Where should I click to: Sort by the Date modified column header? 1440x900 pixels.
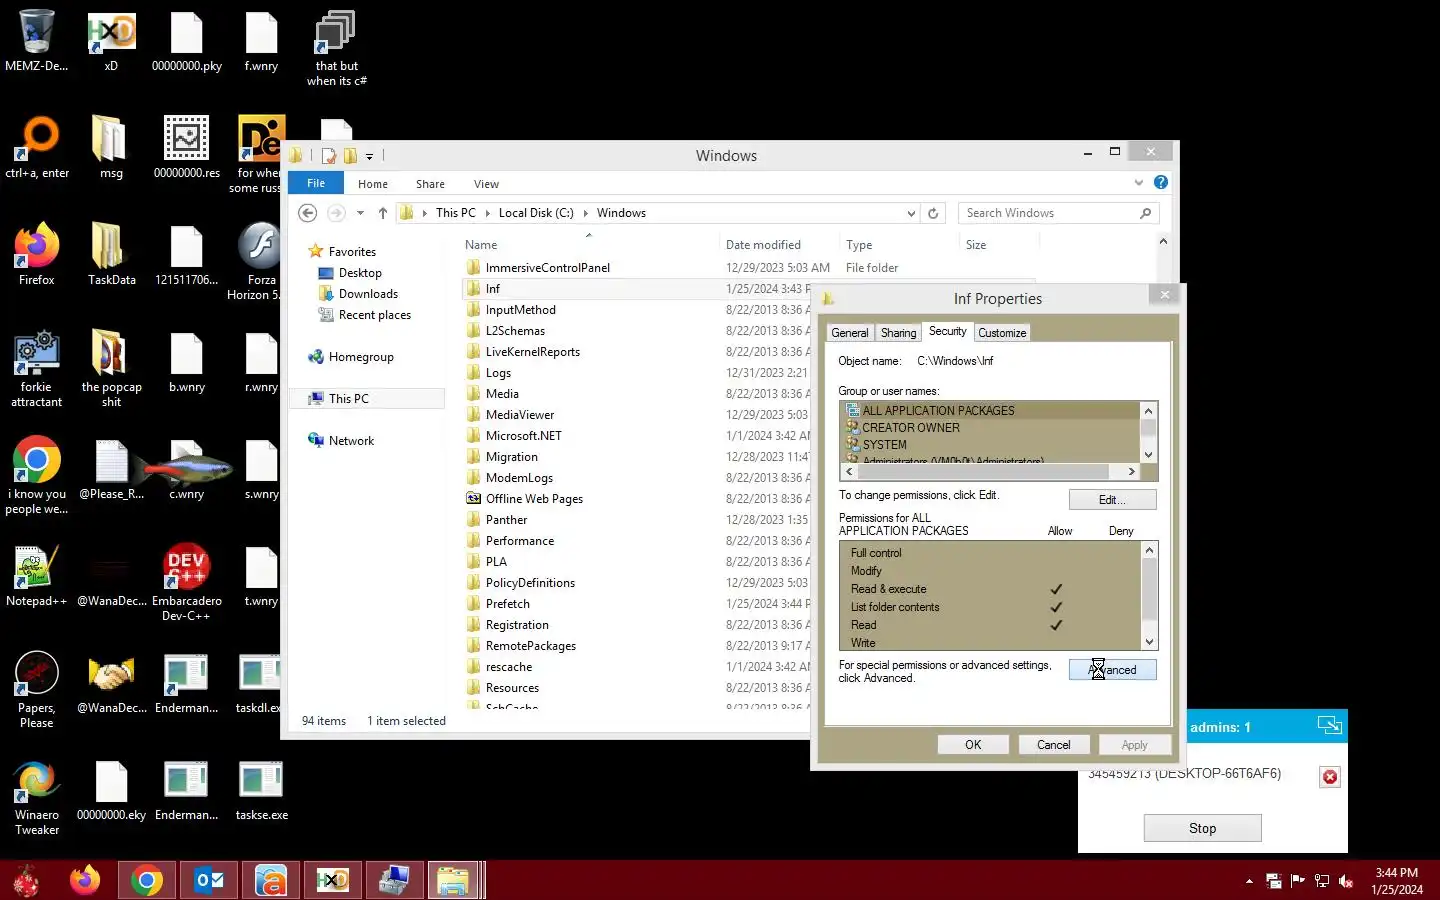pyautogui.click(x=763, y=245)
